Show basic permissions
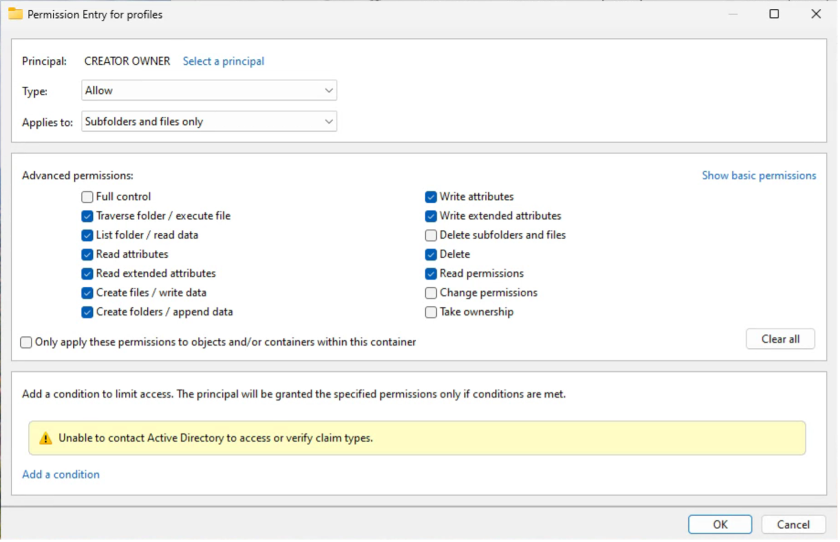 click(758, 176)
